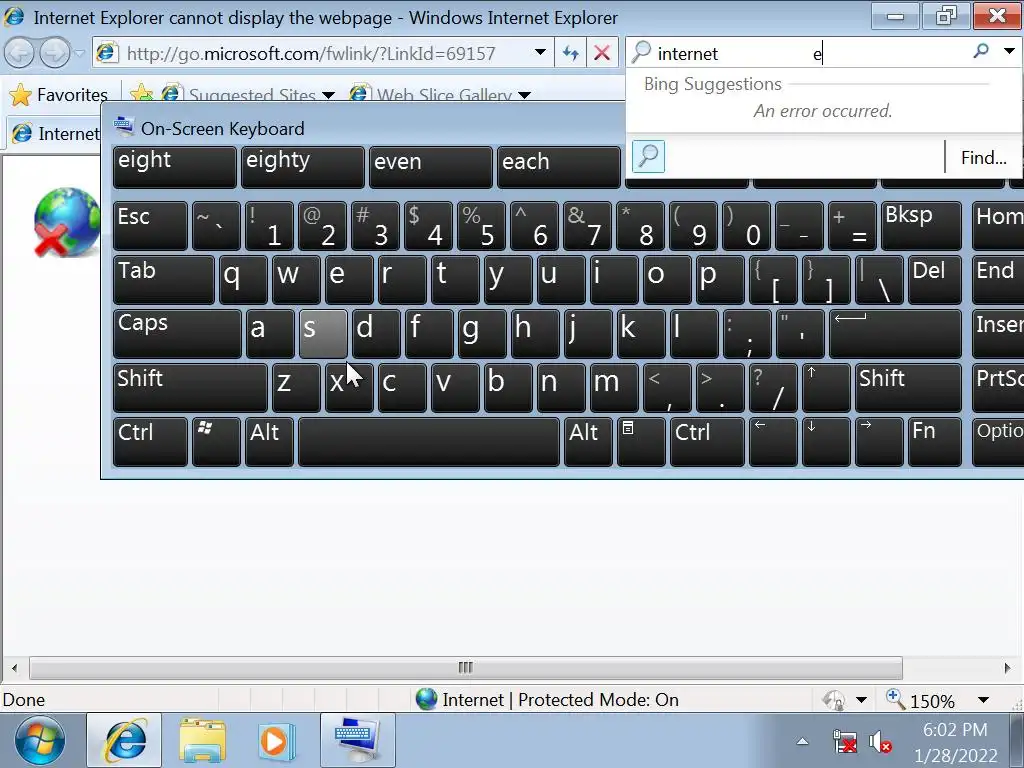This screenshot has width=1024, height=768.
Task: Choose the 'eight' word prediction
Action: 174,167
